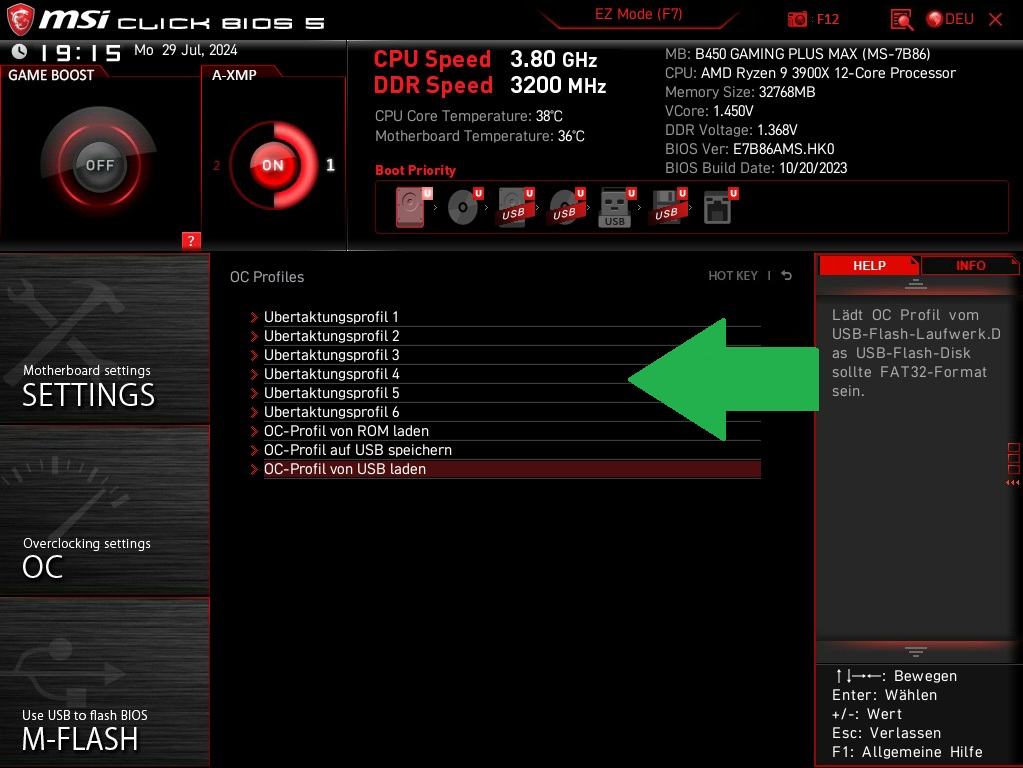The height and width of the screenshot is (768, 1023).
Task: Select the USB key boot device icon
Action: (617, 207)
